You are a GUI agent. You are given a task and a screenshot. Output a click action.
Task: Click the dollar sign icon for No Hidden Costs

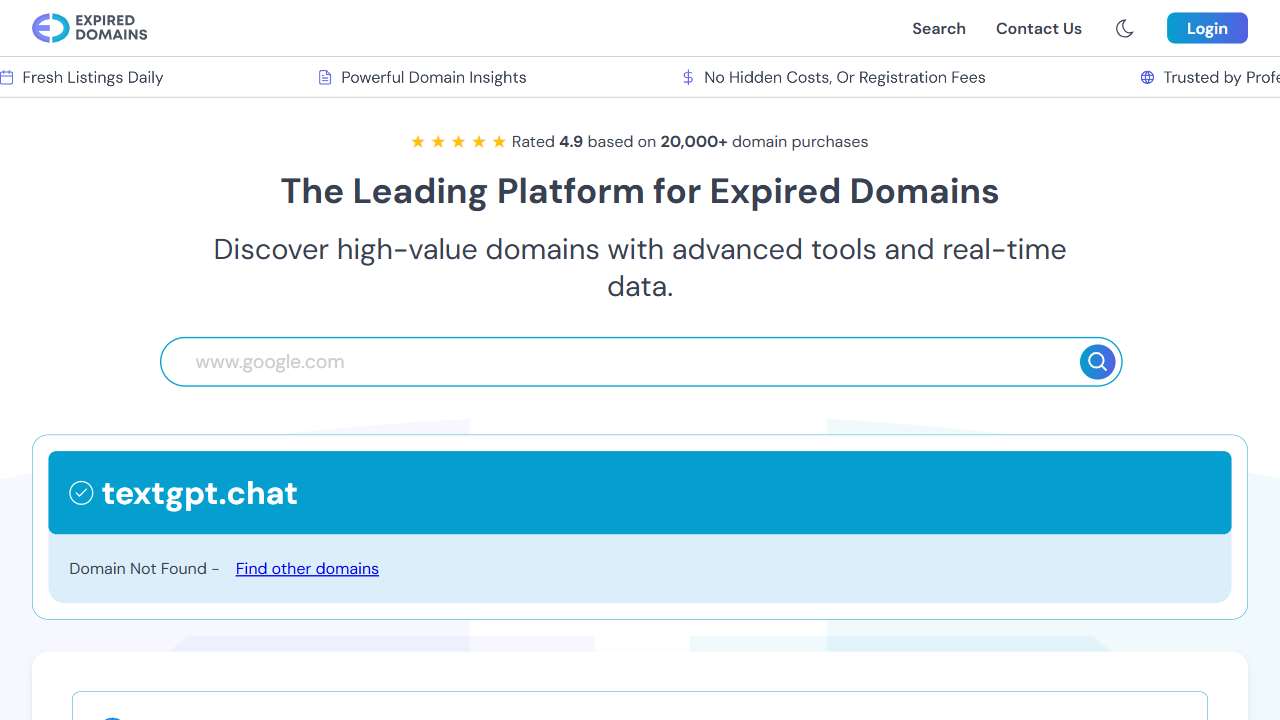click(688, 77)
